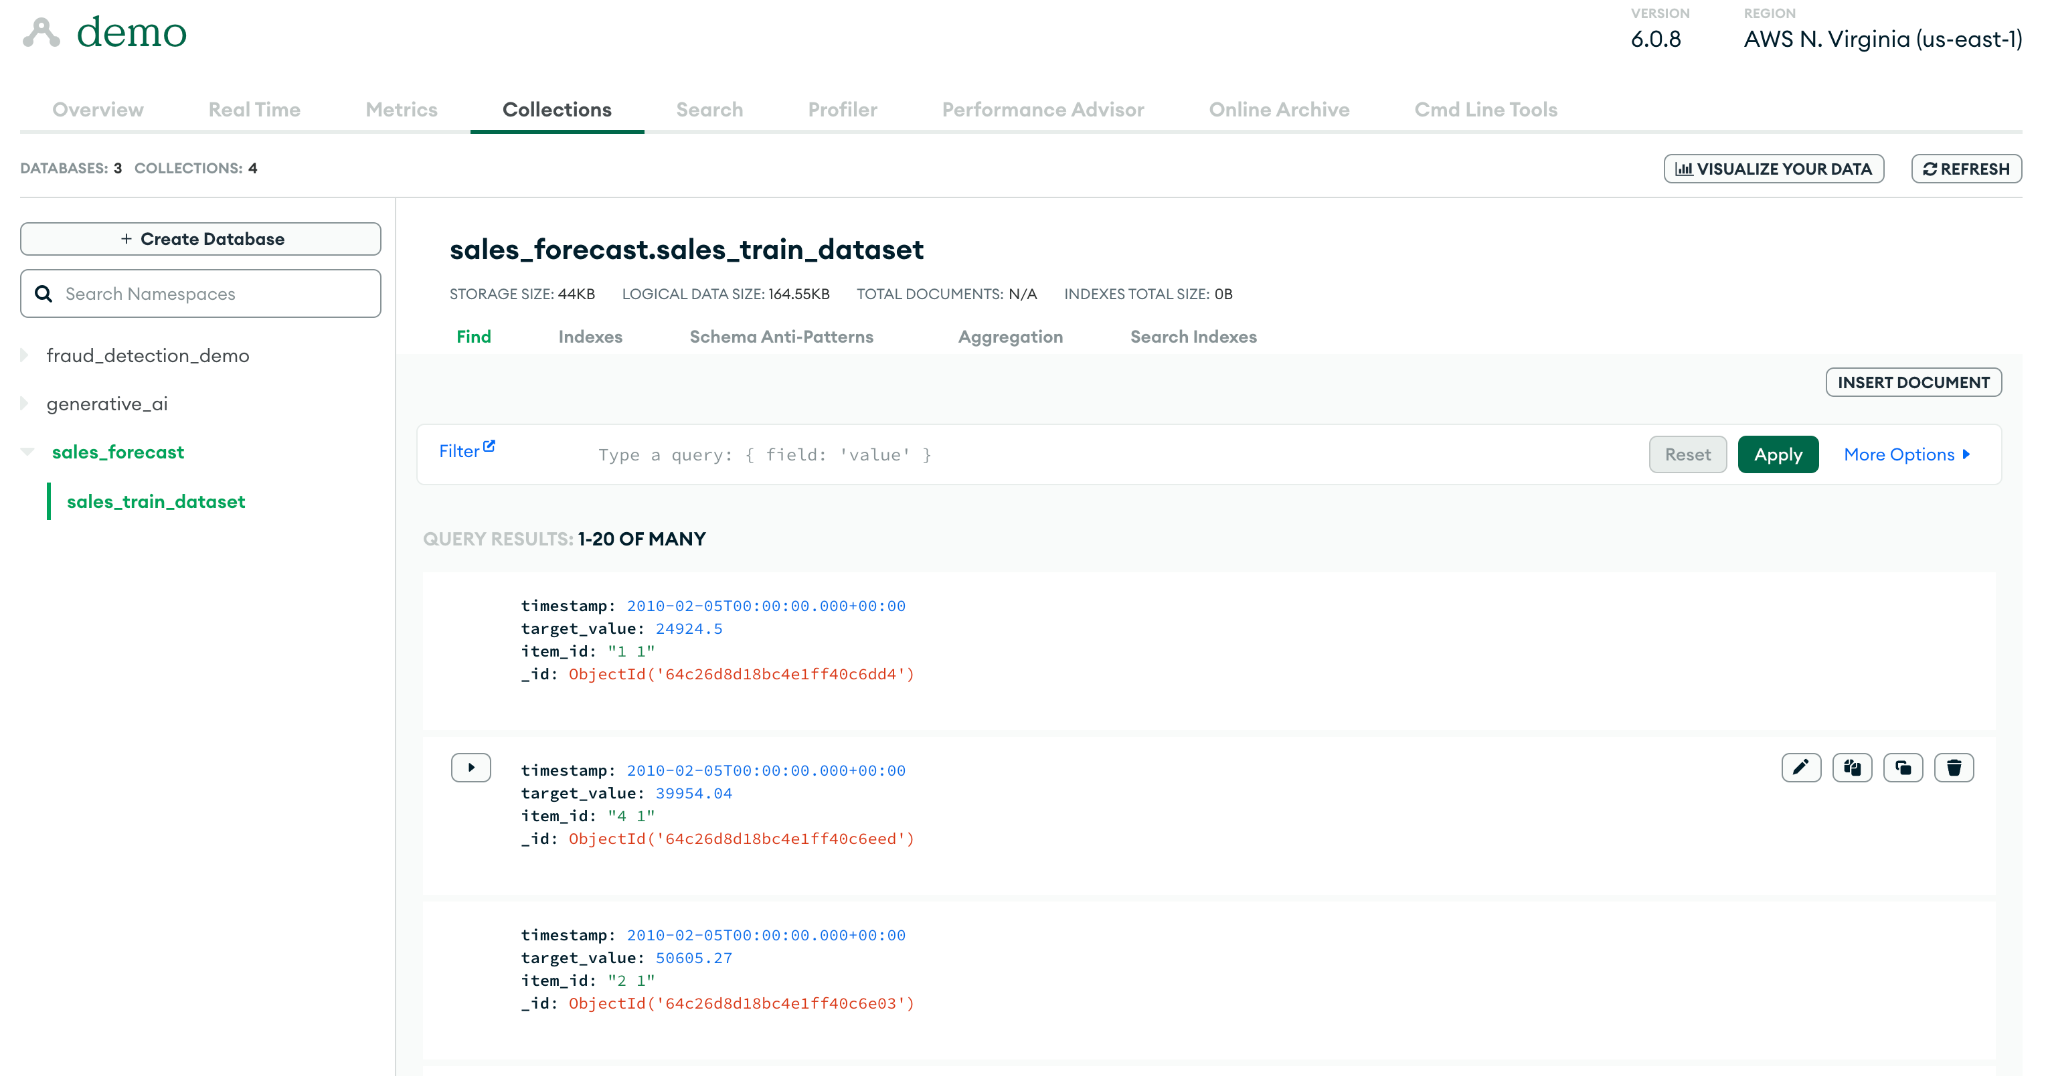Click the sales_forecast database name

pyautogui.click(x=118, y=452)
